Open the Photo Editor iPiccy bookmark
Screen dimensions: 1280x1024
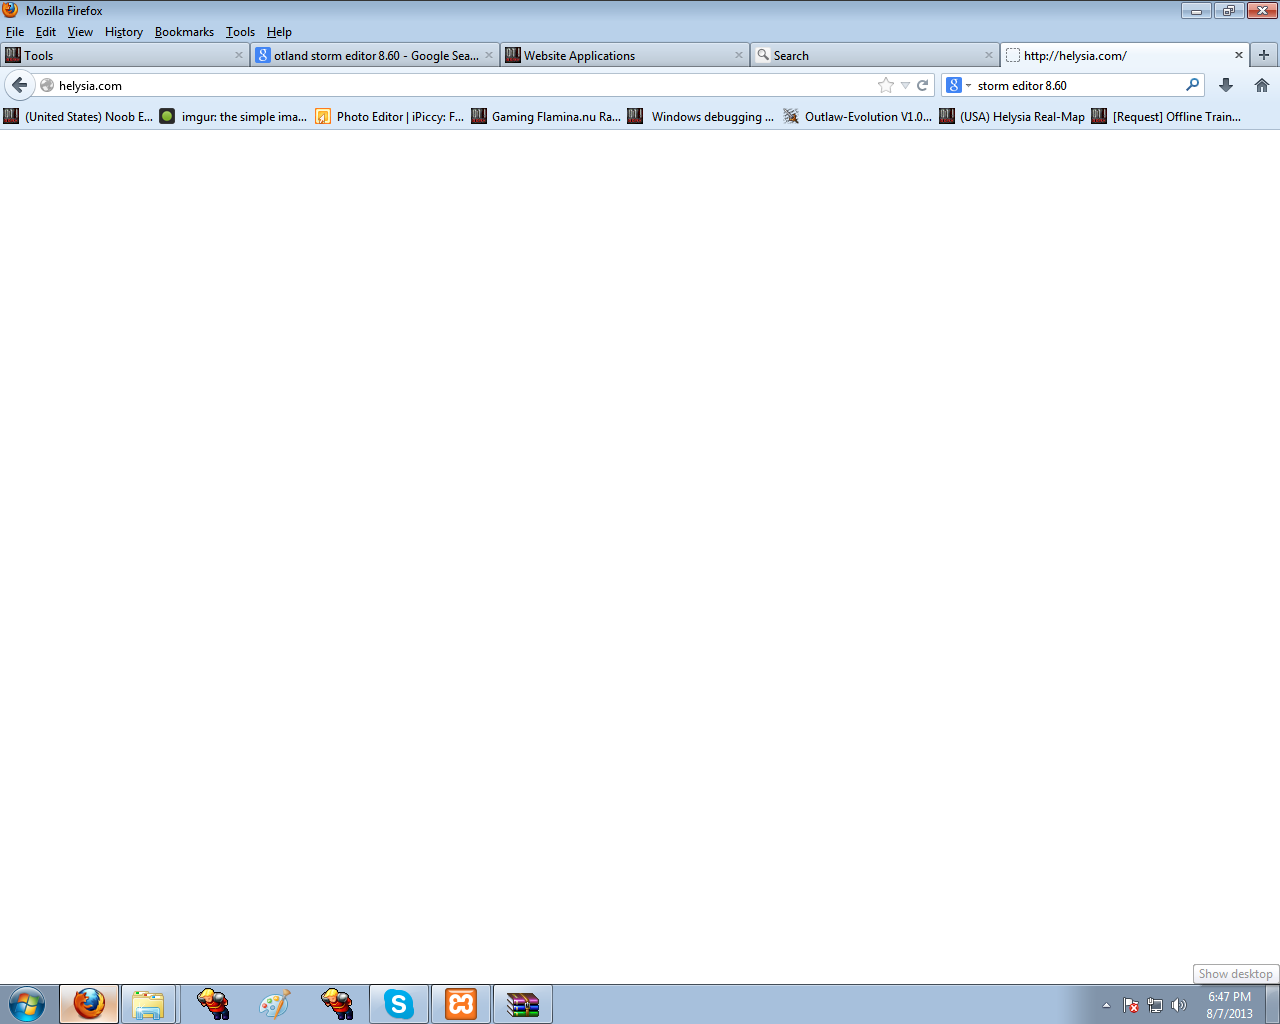coord(389,116)
